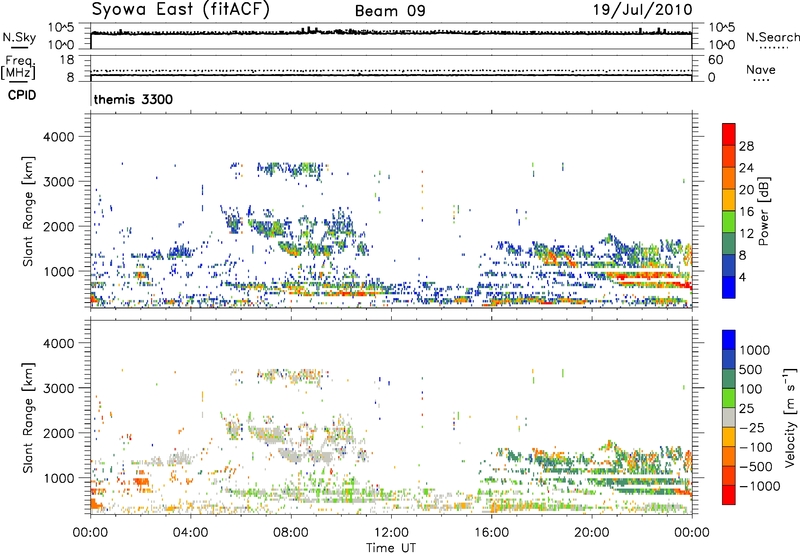Screen dimensions: 800x554
Task: Click the "Freq. [MHz]" axis label
Action: [x=18, y=67]
